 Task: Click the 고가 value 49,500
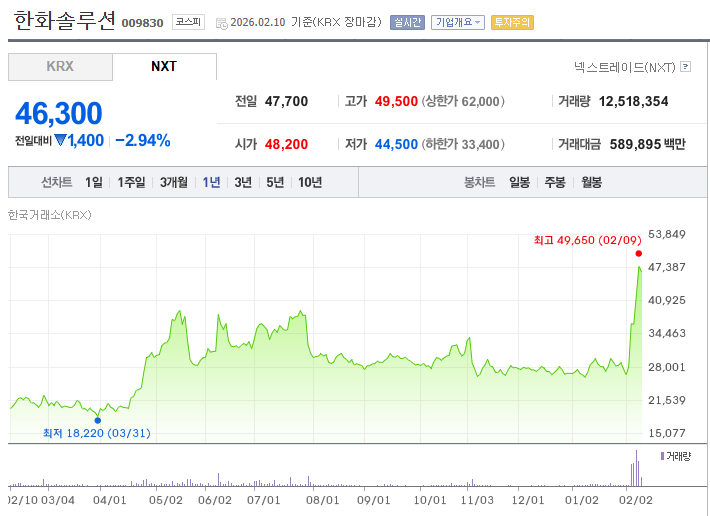point(396,101)
